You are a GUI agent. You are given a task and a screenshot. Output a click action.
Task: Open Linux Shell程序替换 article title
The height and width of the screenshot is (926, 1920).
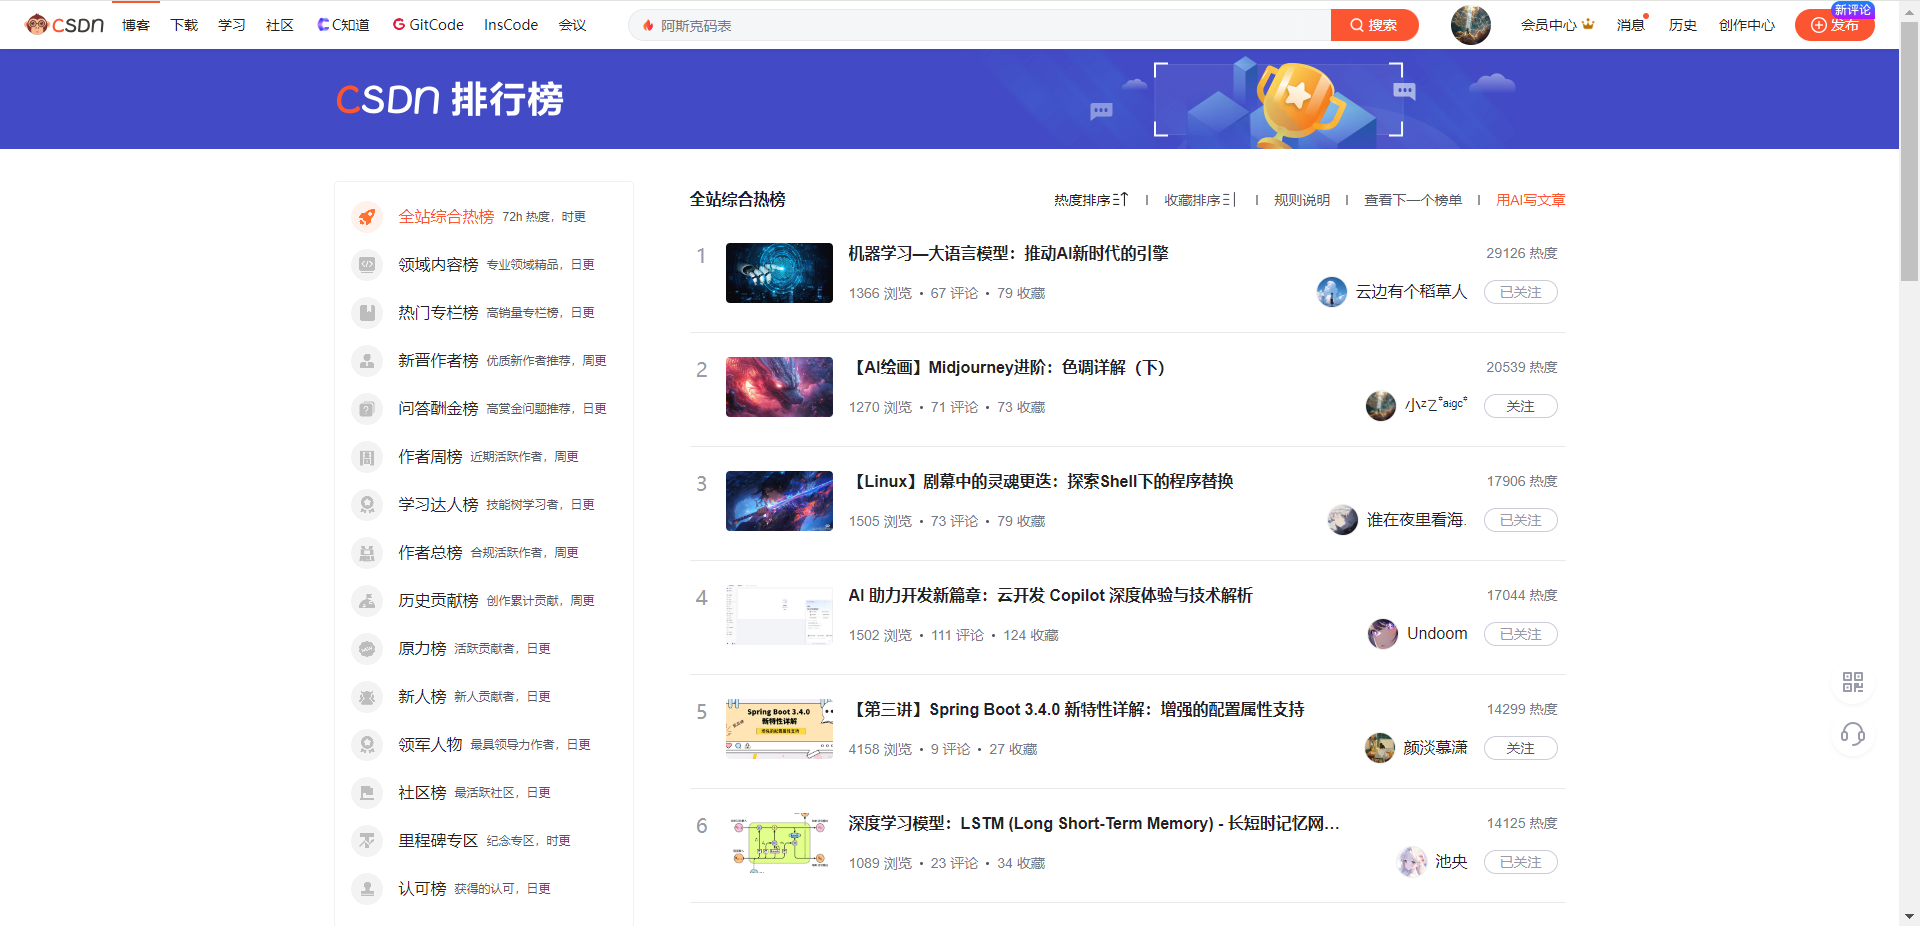tap(1041, 482)
